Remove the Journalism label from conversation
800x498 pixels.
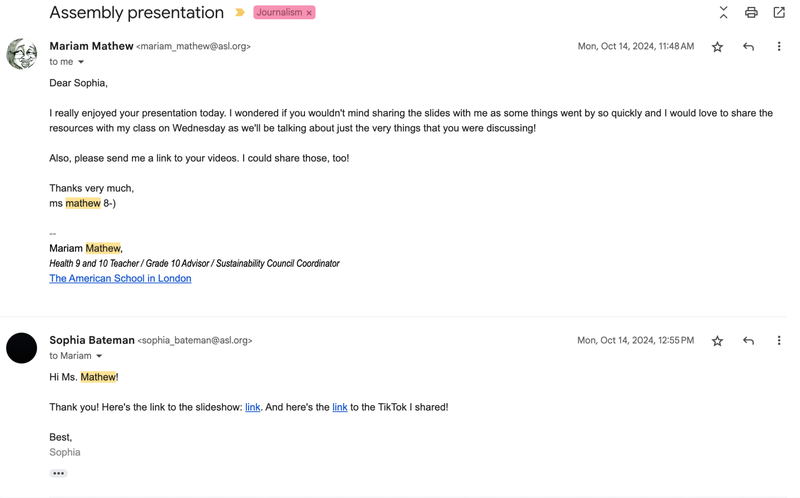(309, 13)
